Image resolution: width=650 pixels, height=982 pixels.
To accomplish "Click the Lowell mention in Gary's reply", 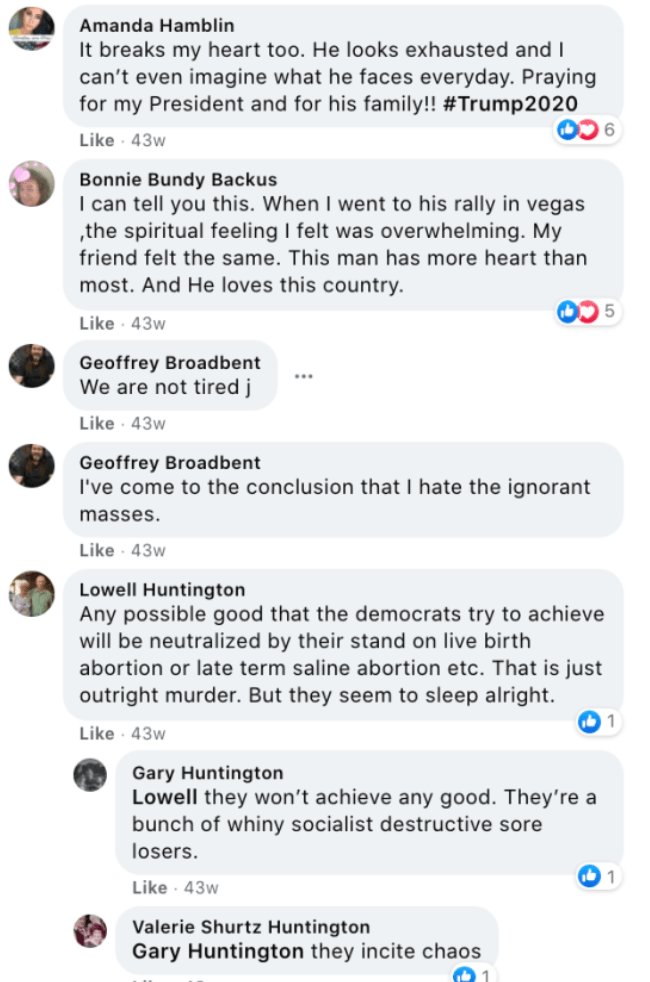I will (165, 797).
